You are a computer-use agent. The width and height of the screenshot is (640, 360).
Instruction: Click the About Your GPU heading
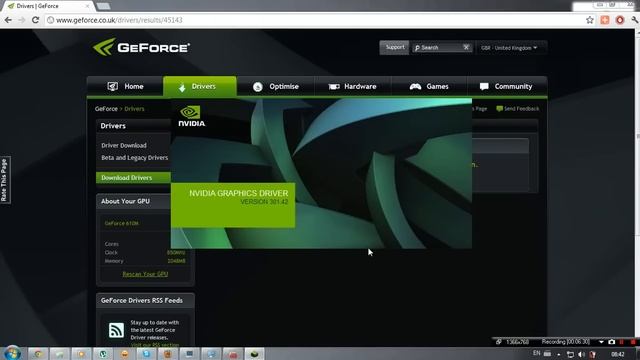tap(125, 201)
